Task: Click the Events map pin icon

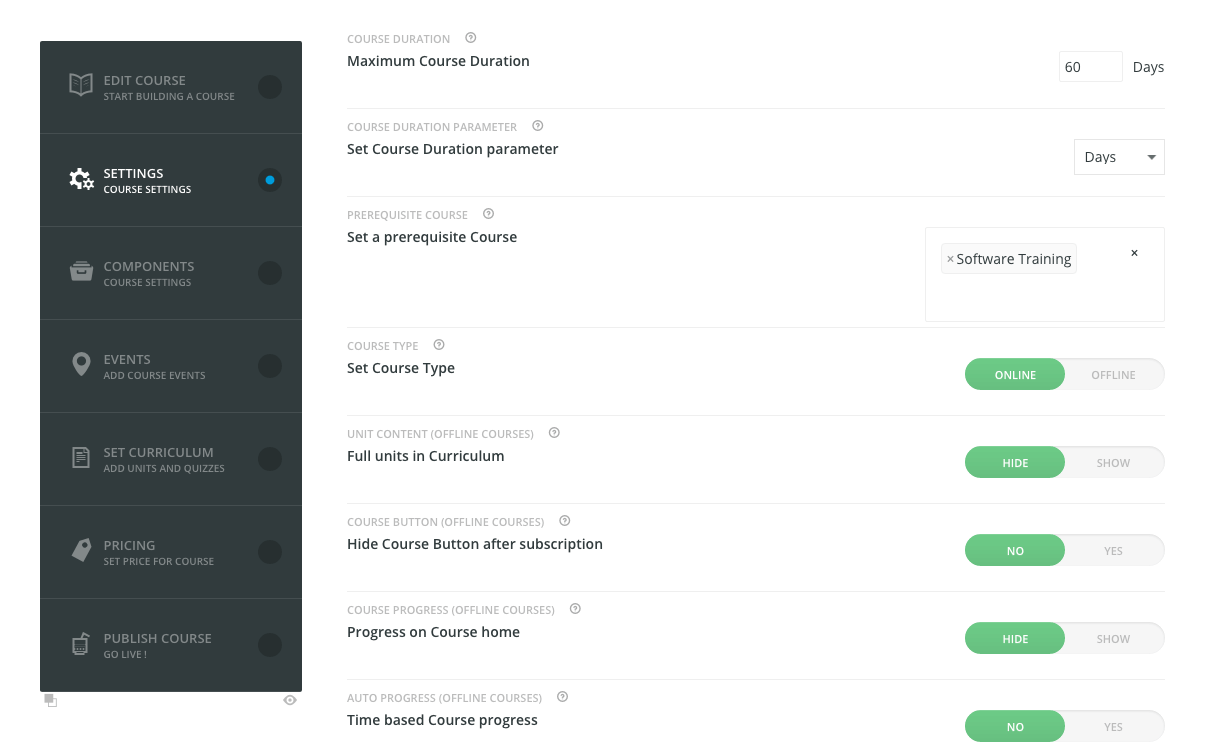Action: [81, 365]
